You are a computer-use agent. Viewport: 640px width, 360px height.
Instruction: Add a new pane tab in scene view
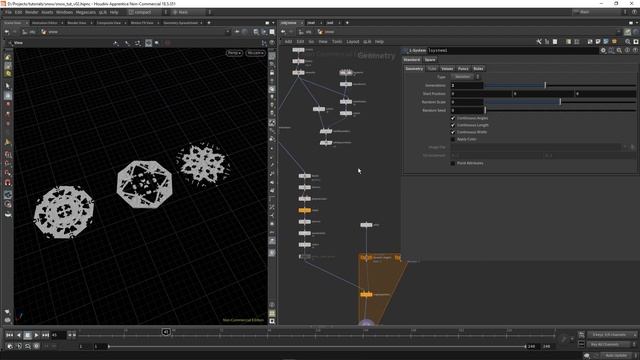tap(209, 23)
